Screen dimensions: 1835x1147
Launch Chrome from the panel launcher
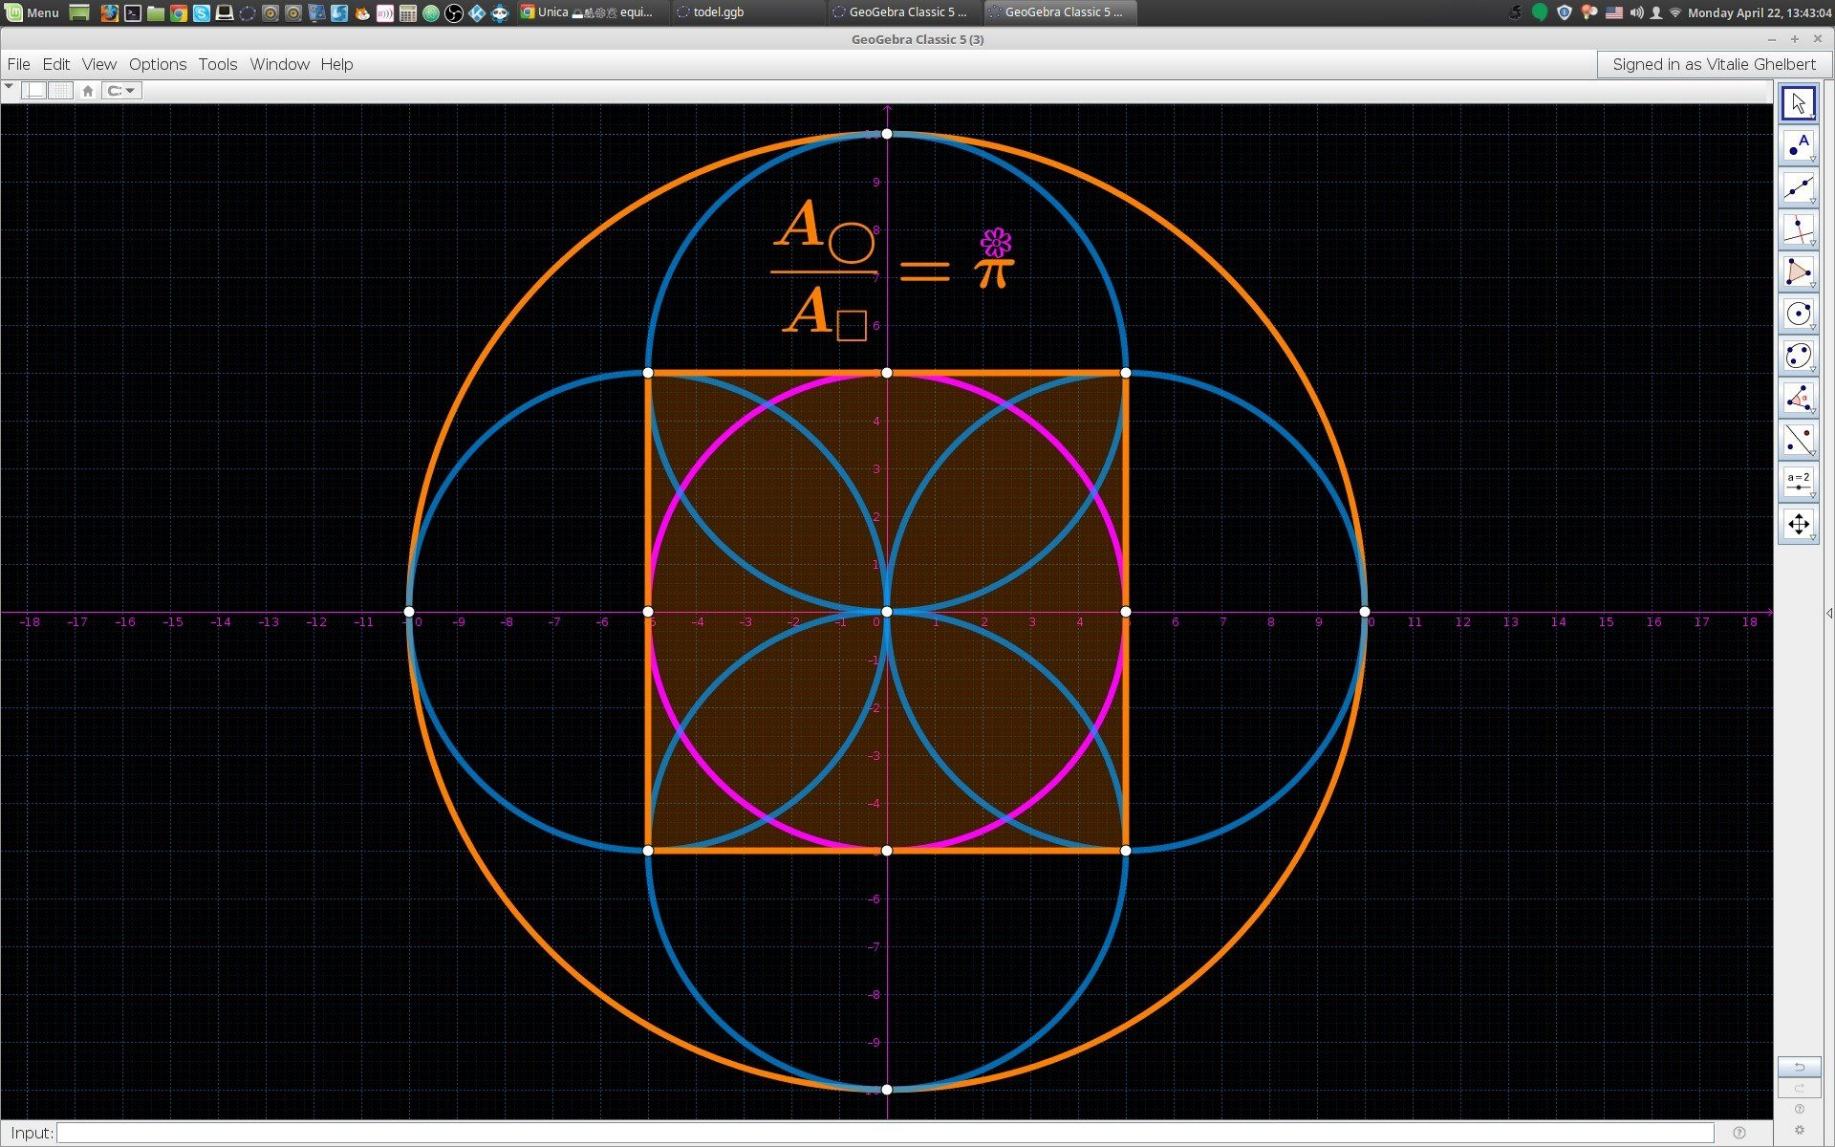click(178, 13)
